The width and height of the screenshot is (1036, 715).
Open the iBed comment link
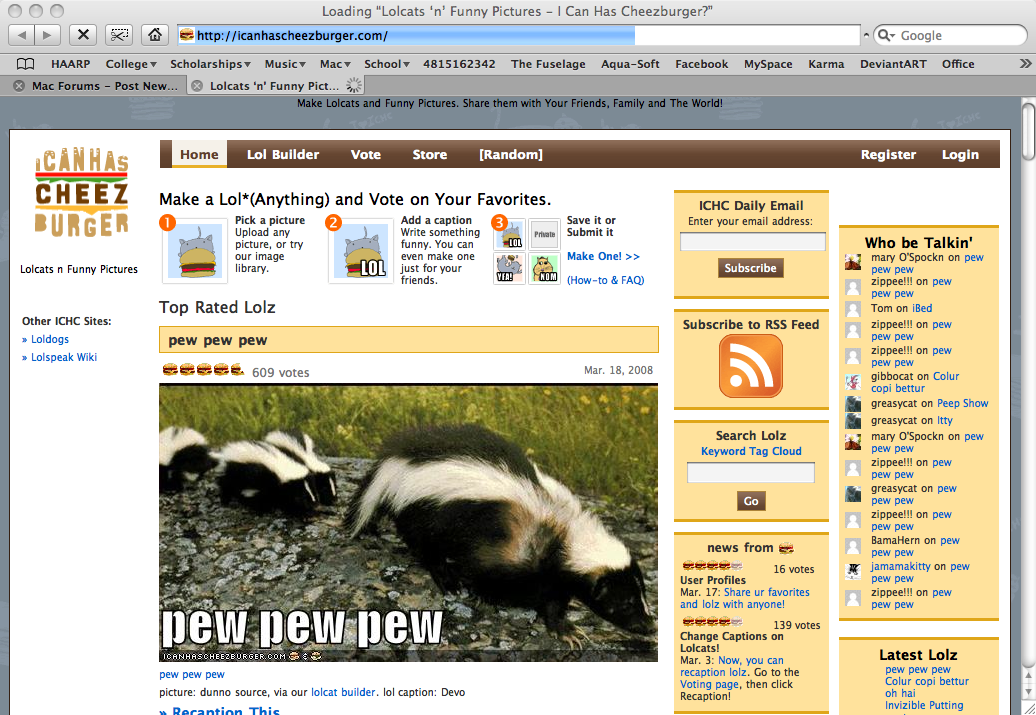click(922, 308)
